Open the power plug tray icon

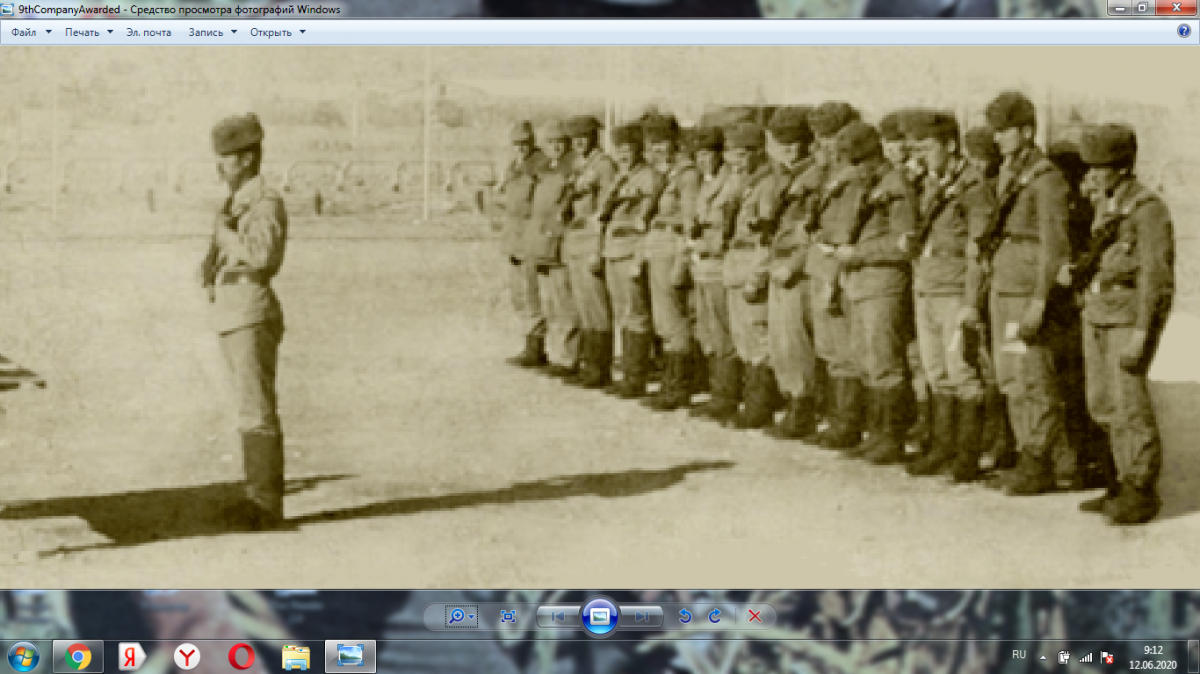(1064, 657)
